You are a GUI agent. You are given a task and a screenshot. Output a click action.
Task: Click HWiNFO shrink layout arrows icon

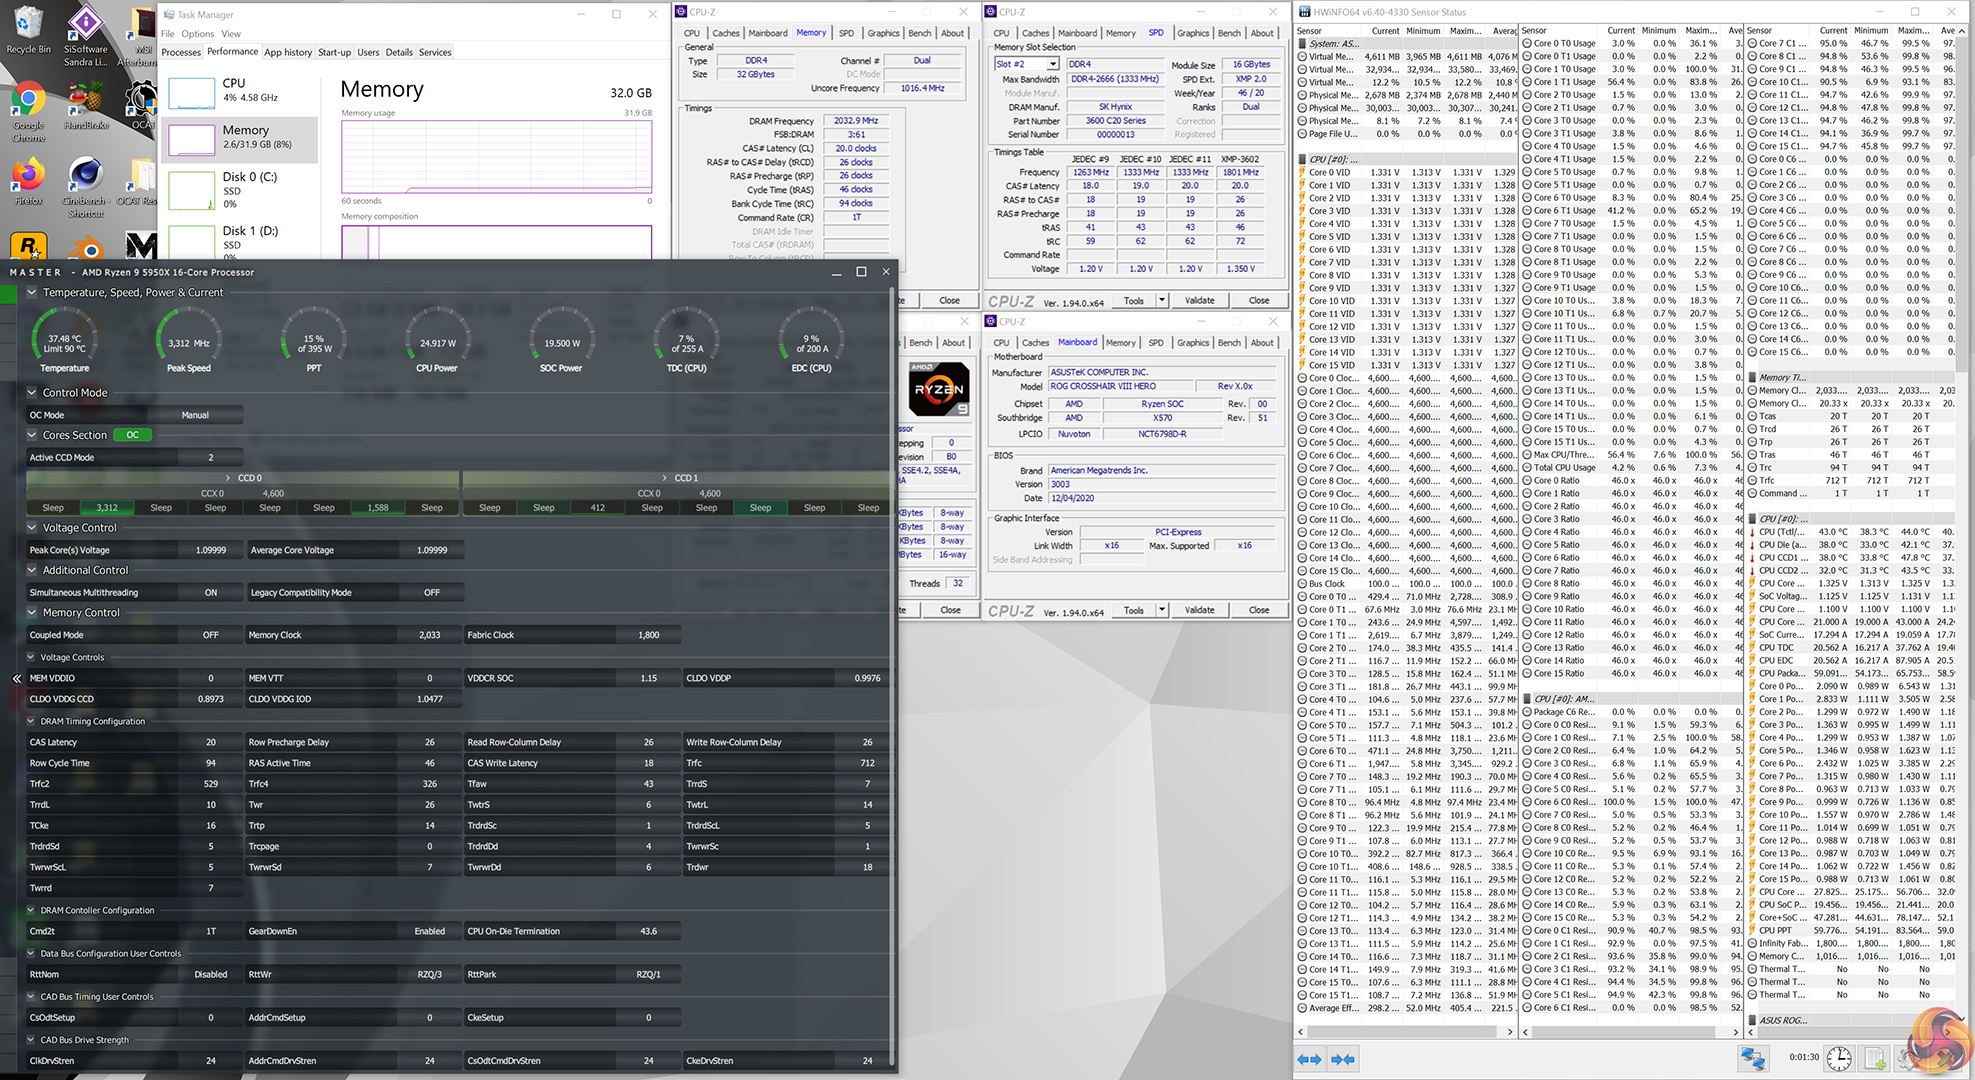1343,1058
